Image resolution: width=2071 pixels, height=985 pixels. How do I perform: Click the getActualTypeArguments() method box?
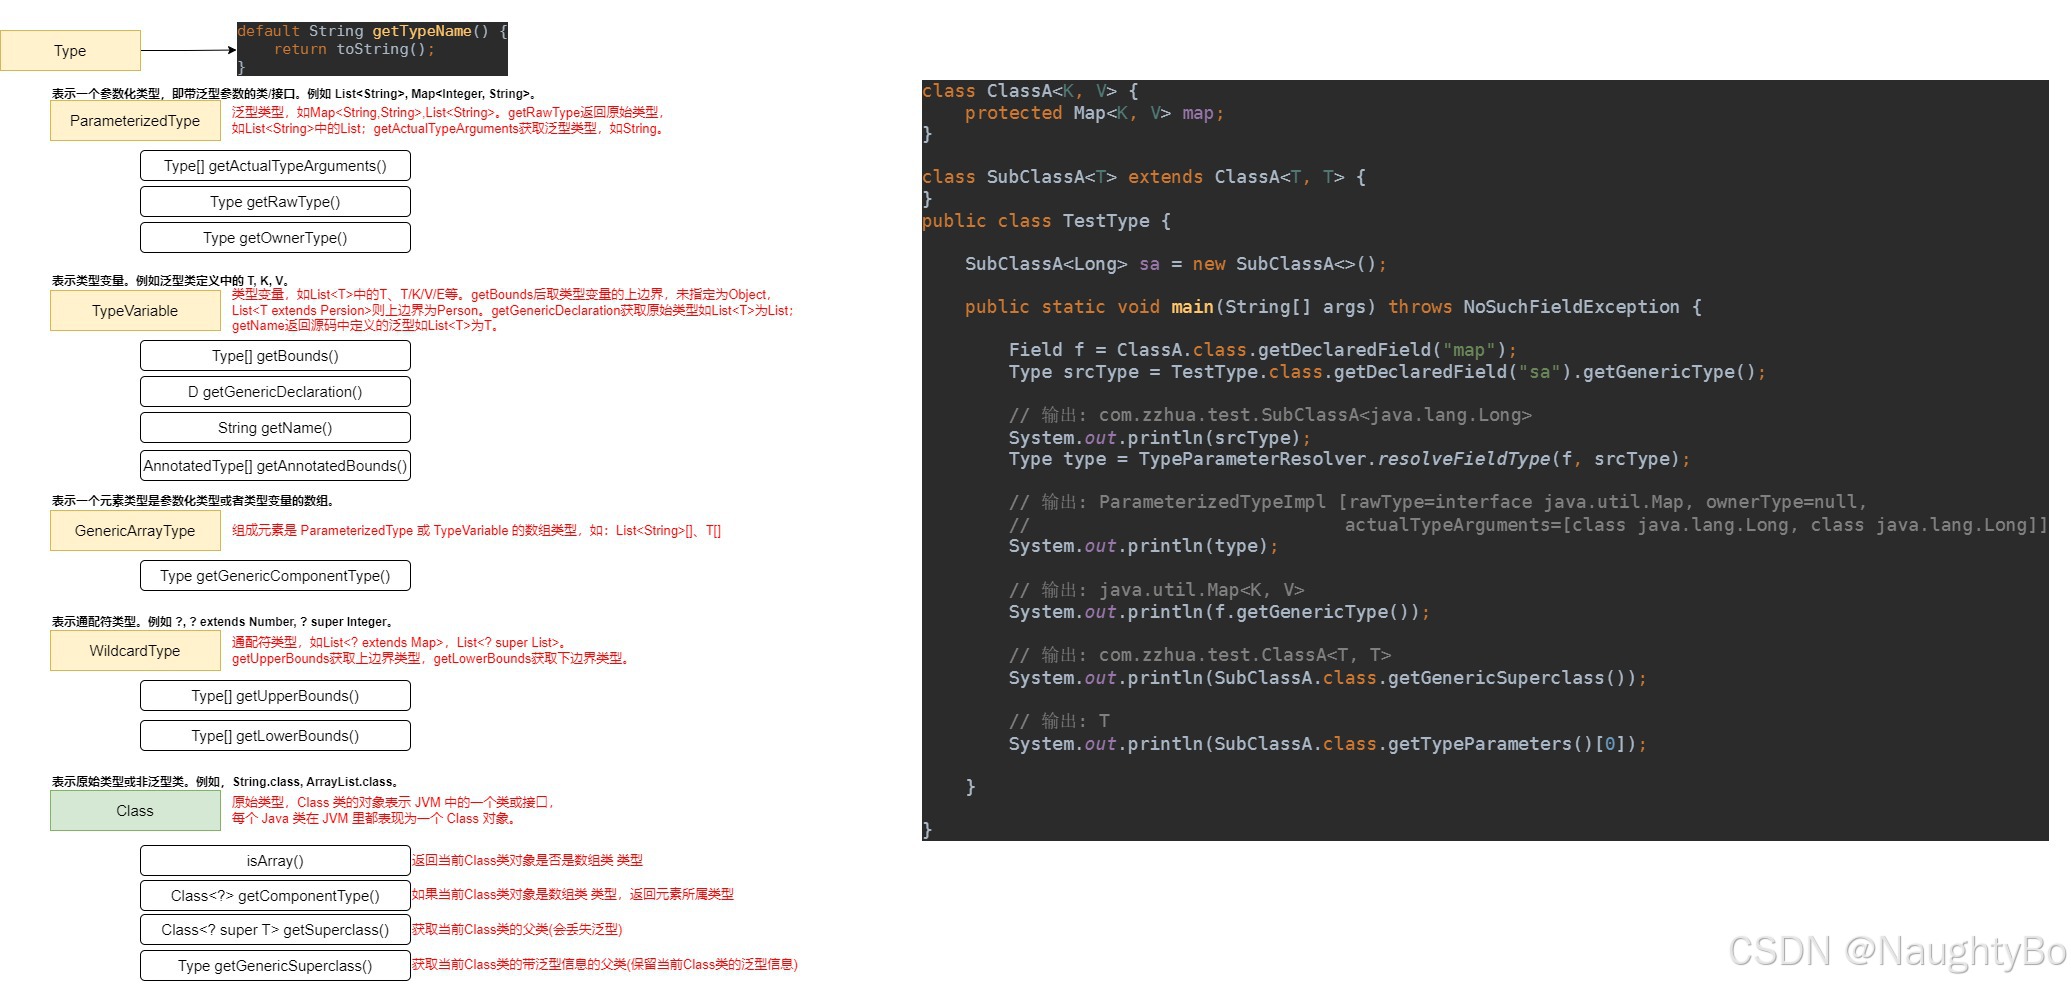[x=275, y=165]
